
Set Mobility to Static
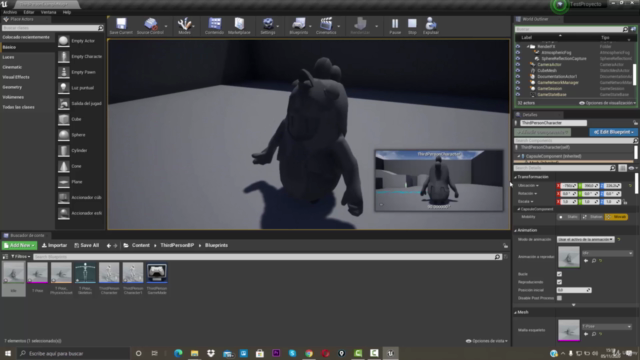(x=569, y=217)
